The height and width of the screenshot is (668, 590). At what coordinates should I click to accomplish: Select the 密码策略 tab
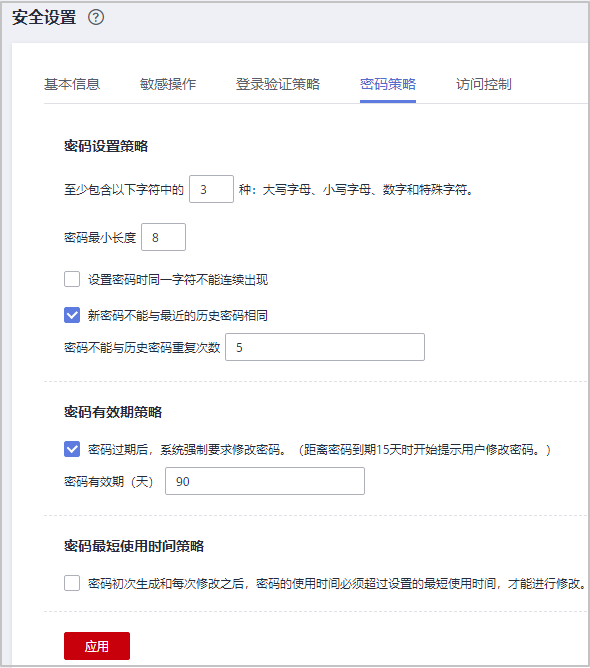388,84
